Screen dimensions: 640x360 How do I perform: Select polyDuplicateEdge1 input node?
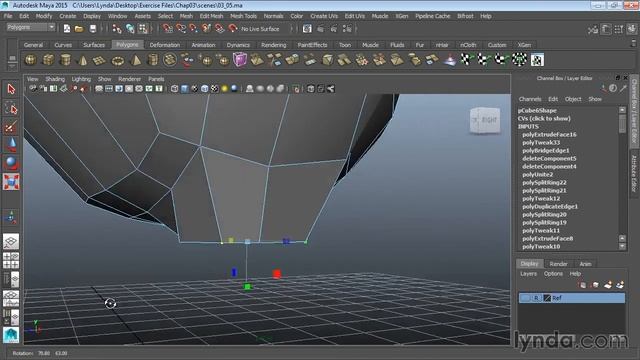click(x=550, y=207)
